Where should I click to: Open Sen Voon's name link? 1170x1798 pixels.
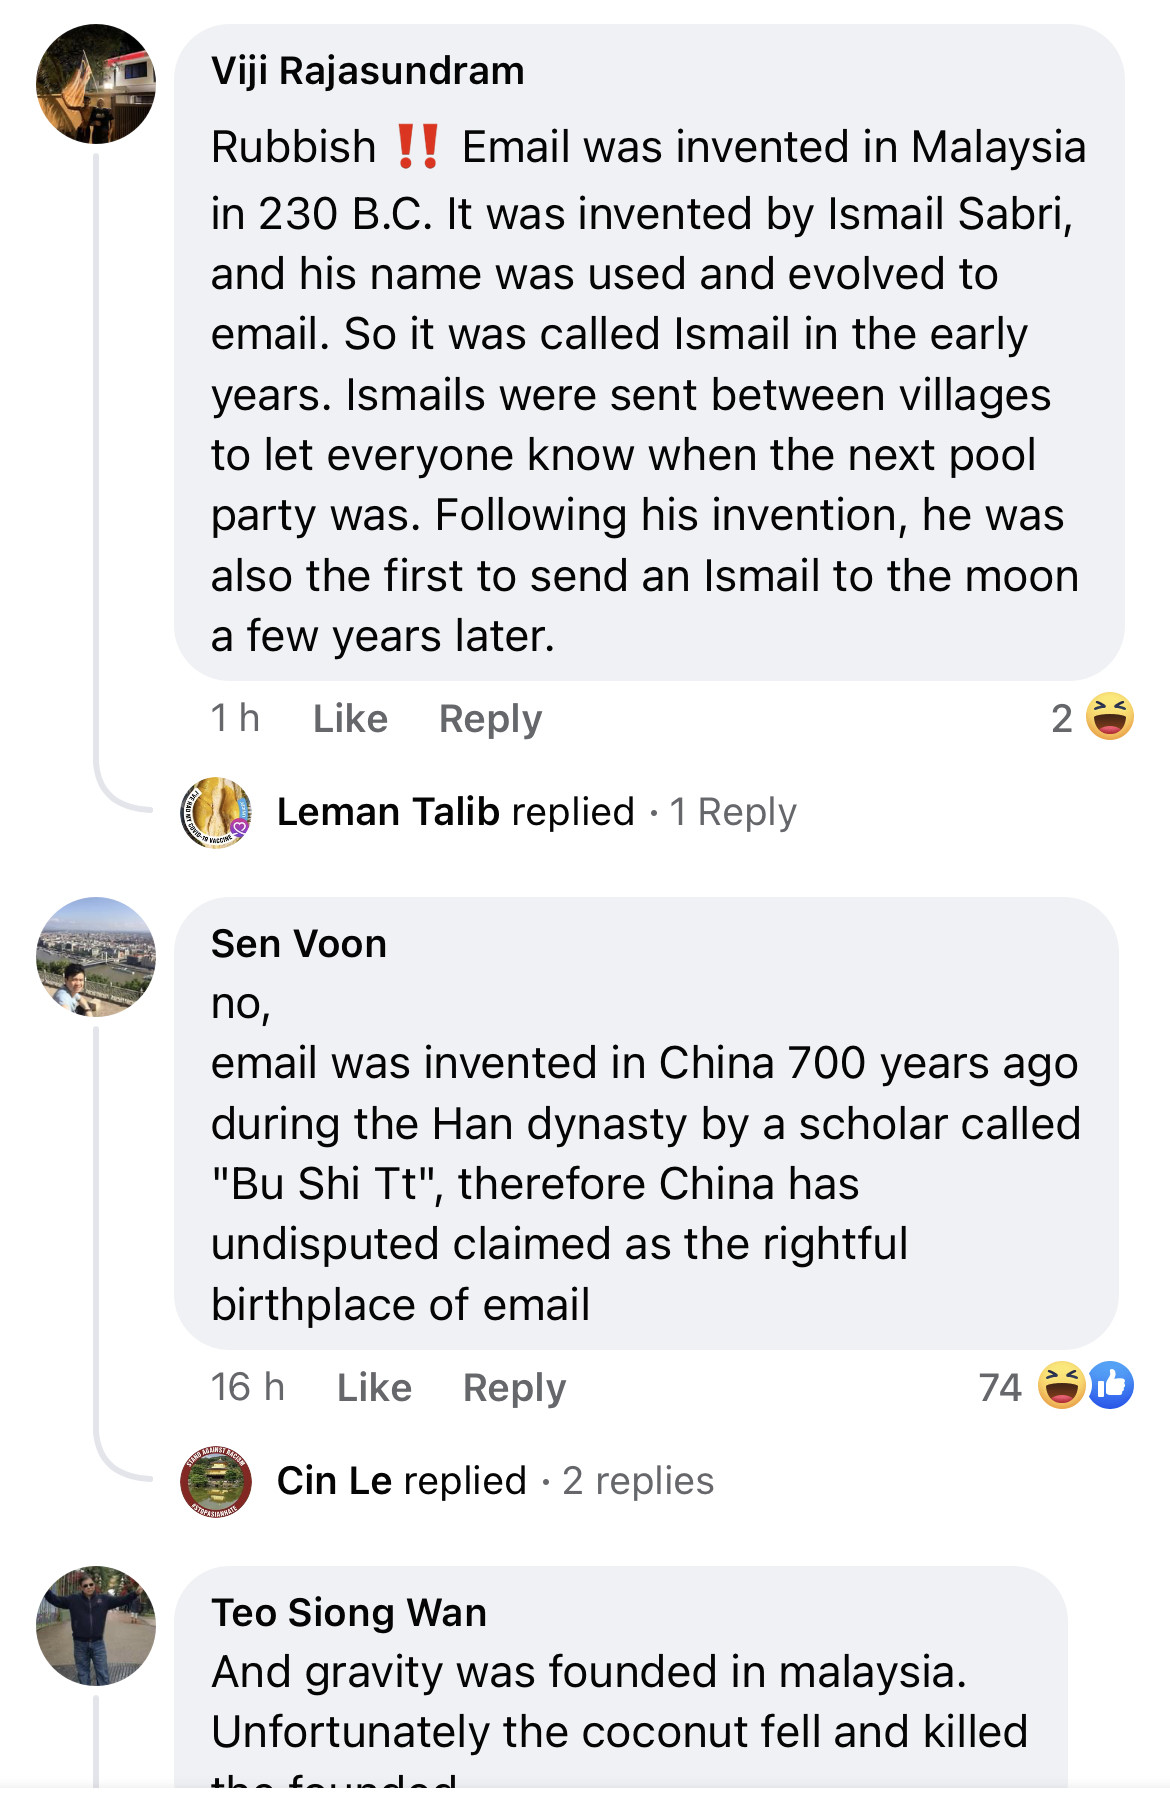(x=298, y=944)
